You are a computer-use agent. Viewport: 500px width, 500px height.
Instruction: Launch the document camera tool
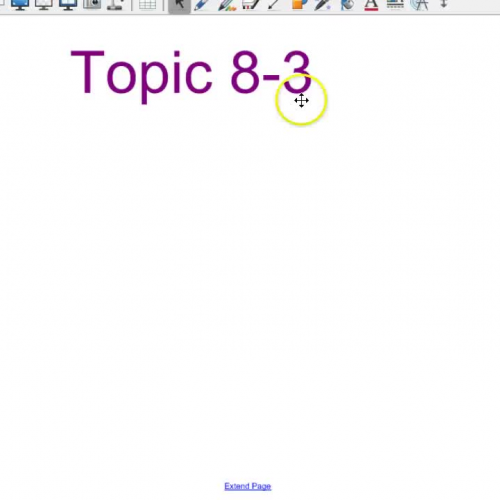115,5
